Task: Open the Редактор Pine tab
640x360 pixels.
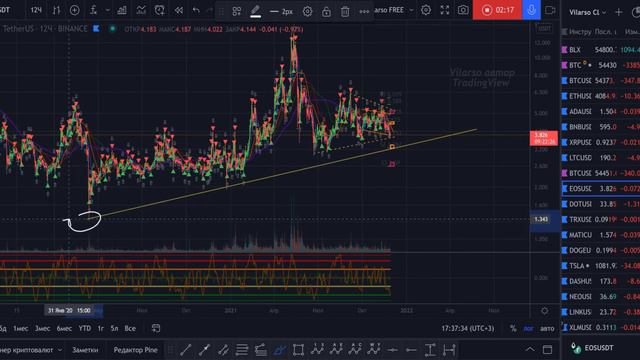Action: [136, 350]
